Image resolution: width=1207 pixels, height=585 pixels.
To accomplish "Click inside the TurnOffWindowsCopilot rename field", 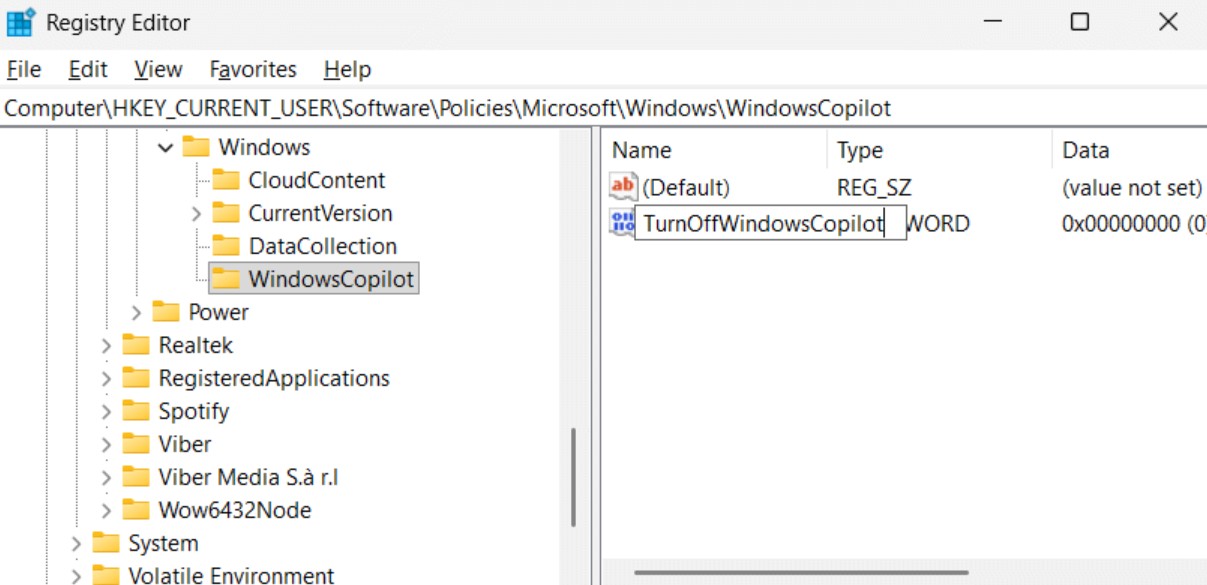I will [x=770, y=223].
